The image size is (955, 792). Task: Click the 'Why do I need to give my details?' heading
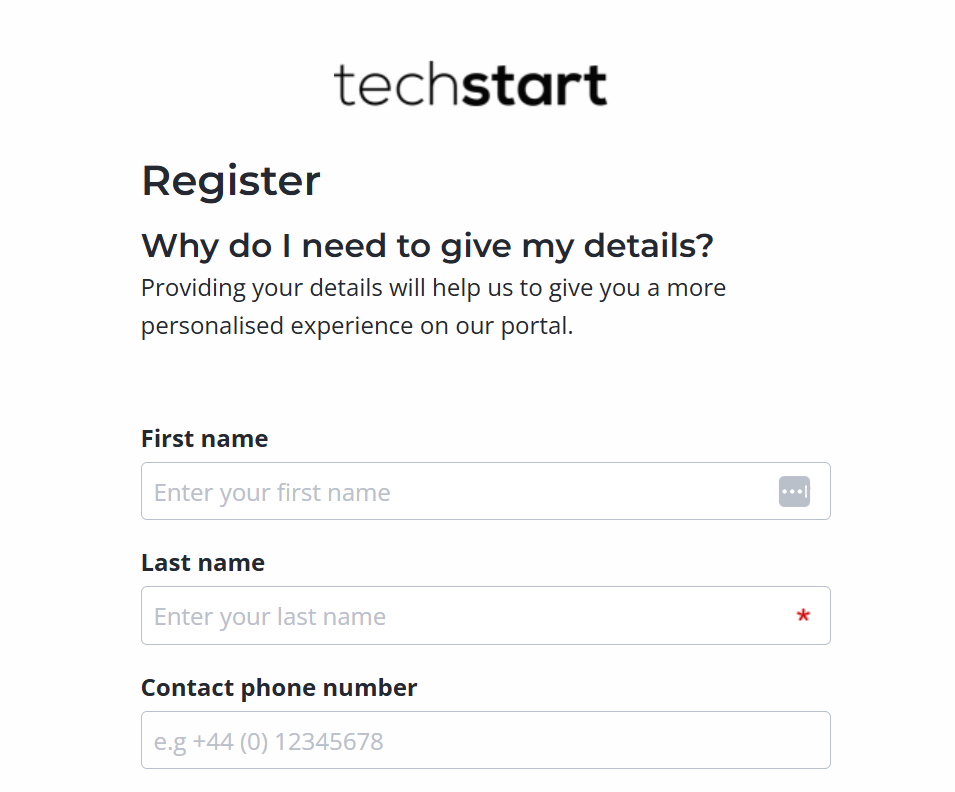tap(427, 245)
